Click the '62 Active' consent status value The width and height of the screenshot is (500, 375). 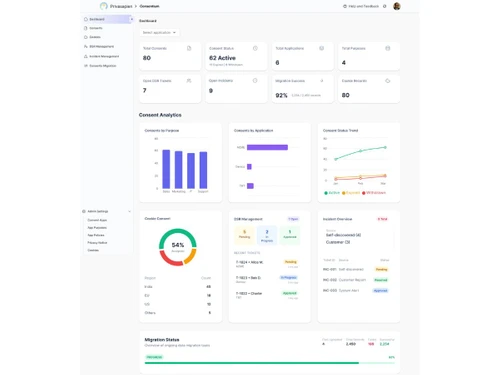tap(222, 58)
